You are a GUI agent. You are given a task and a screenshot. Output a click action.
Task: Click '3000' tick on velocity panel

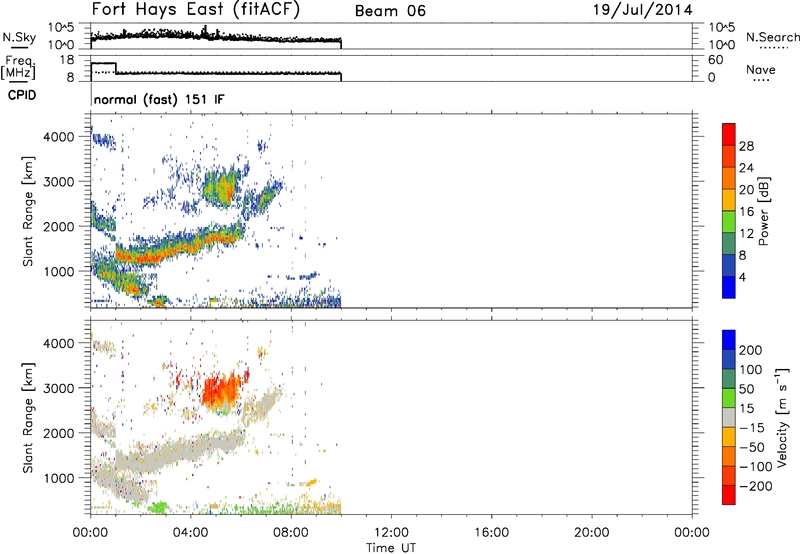[58, 388]
